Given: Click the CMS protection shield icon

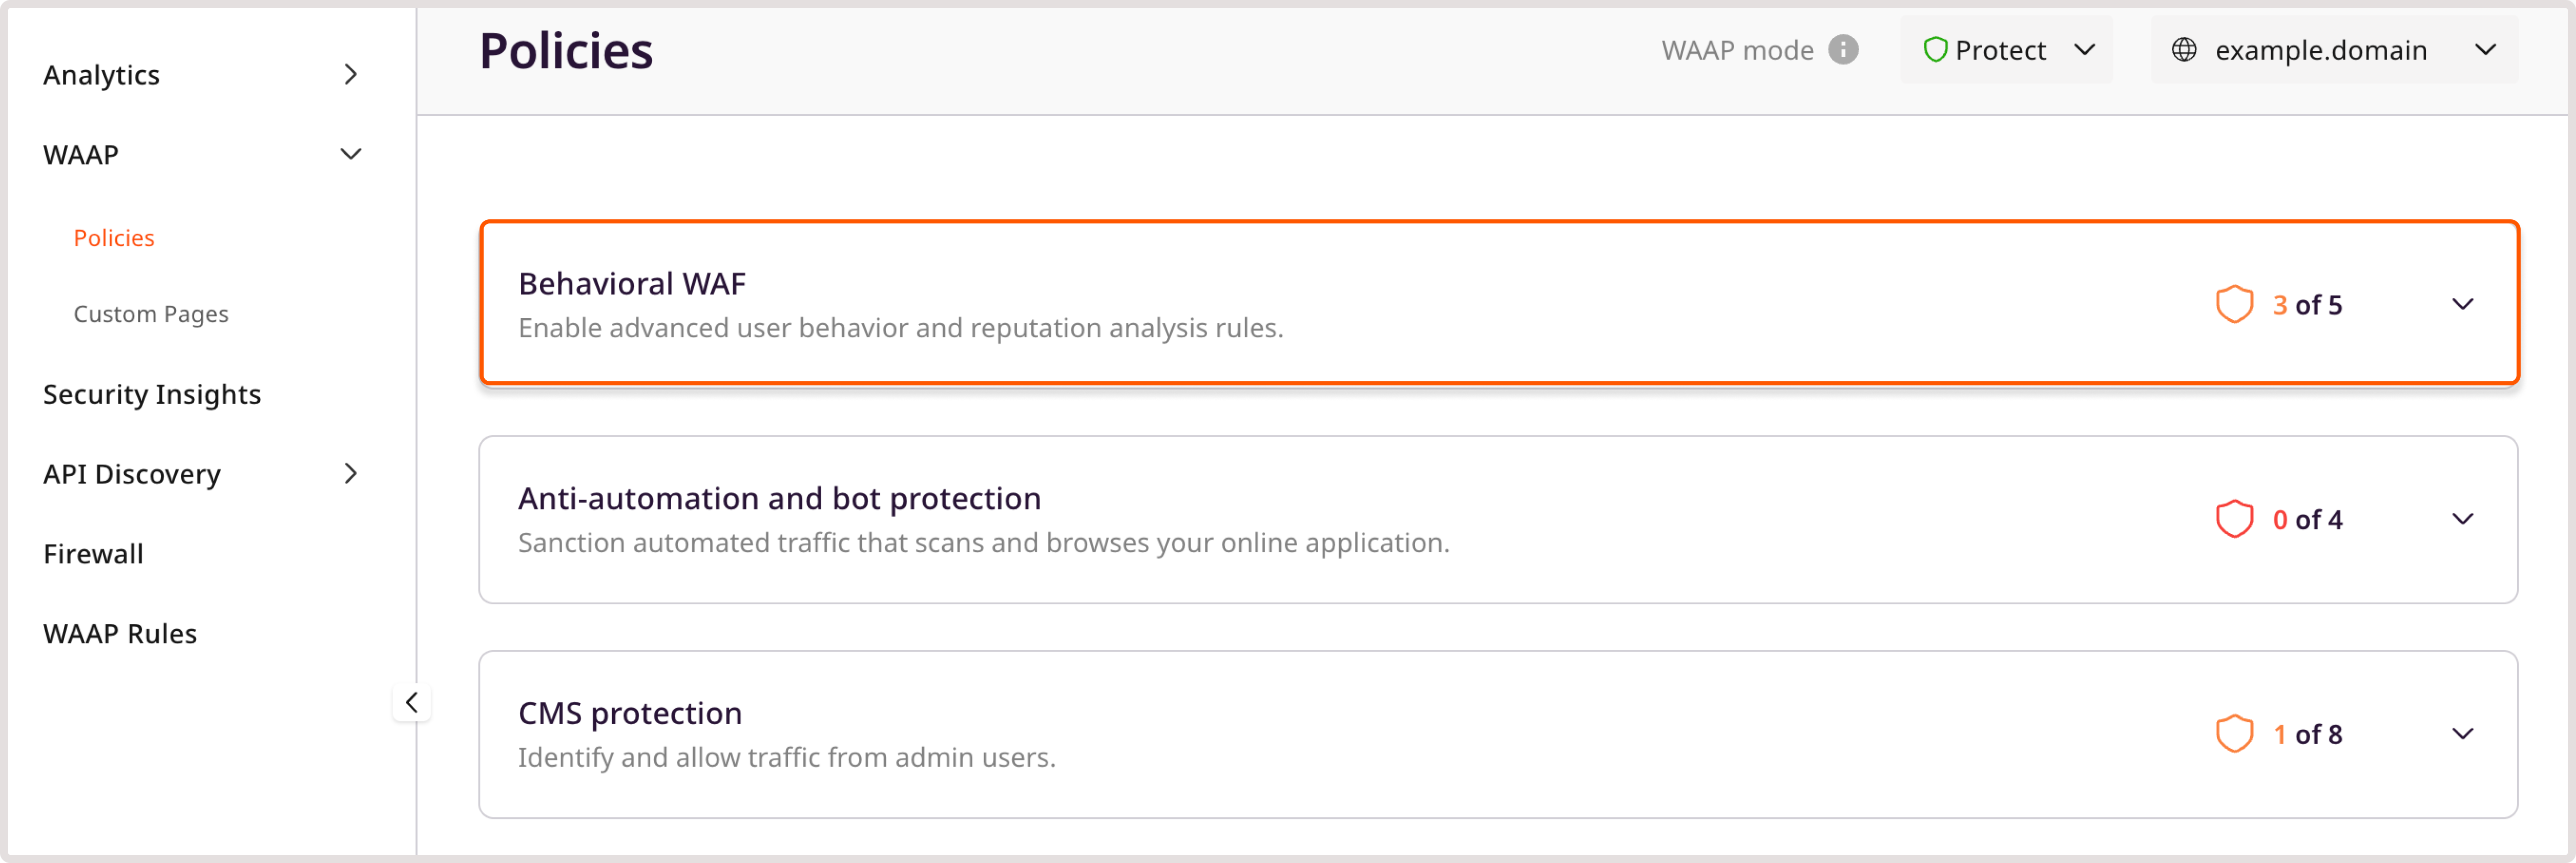Looking at the screenshot, I should point(2234,734).
